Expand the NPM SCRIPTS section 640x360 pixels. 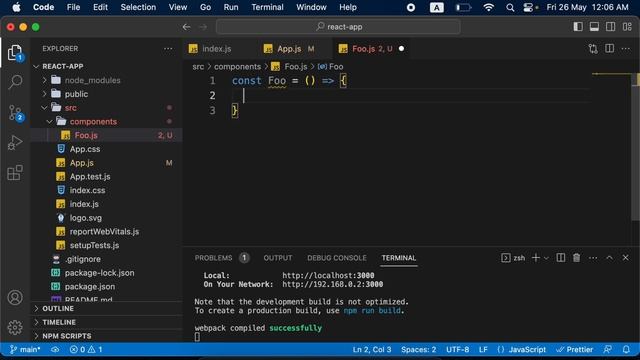tap(106, 336)
